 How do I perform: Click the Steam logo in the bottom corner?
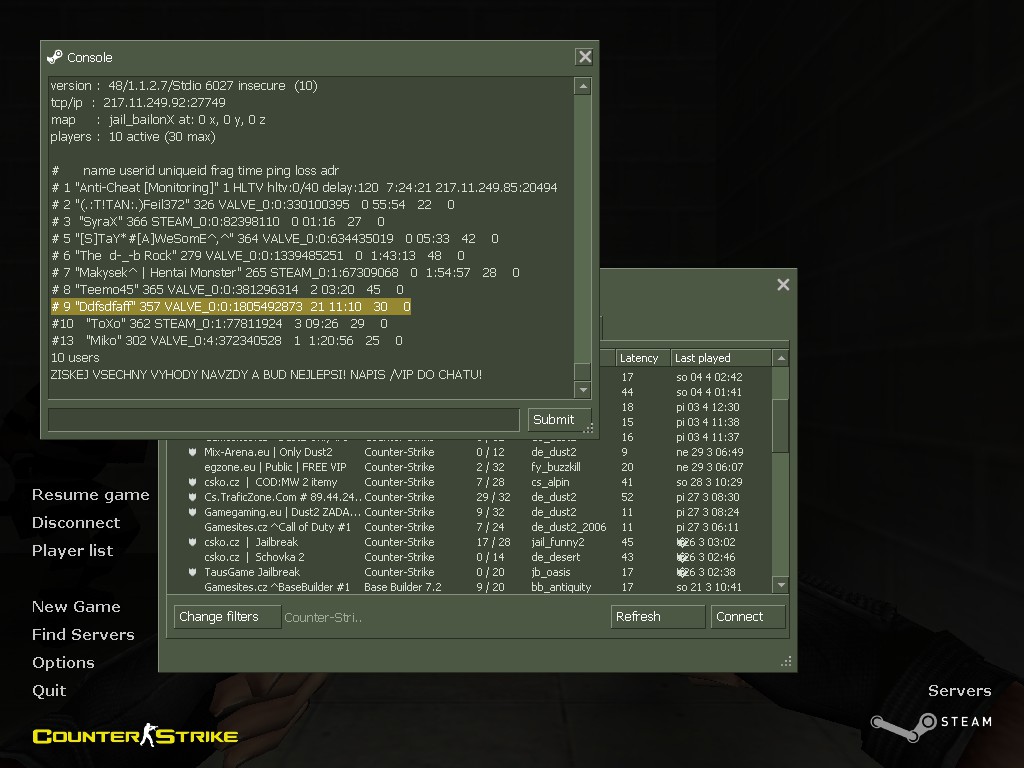tap(932, 726)
